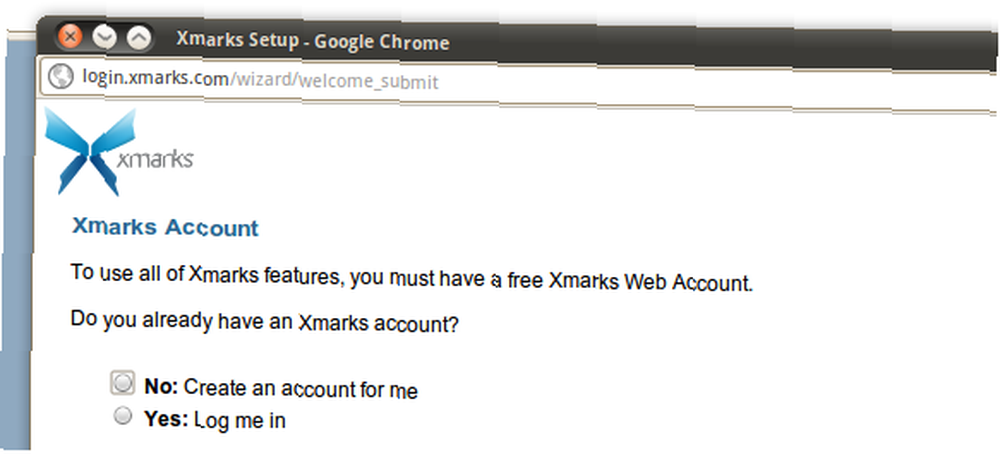The image size is (1000, 469).
Task: Click the bold 'Yes:' label
Action: [166, 419]
